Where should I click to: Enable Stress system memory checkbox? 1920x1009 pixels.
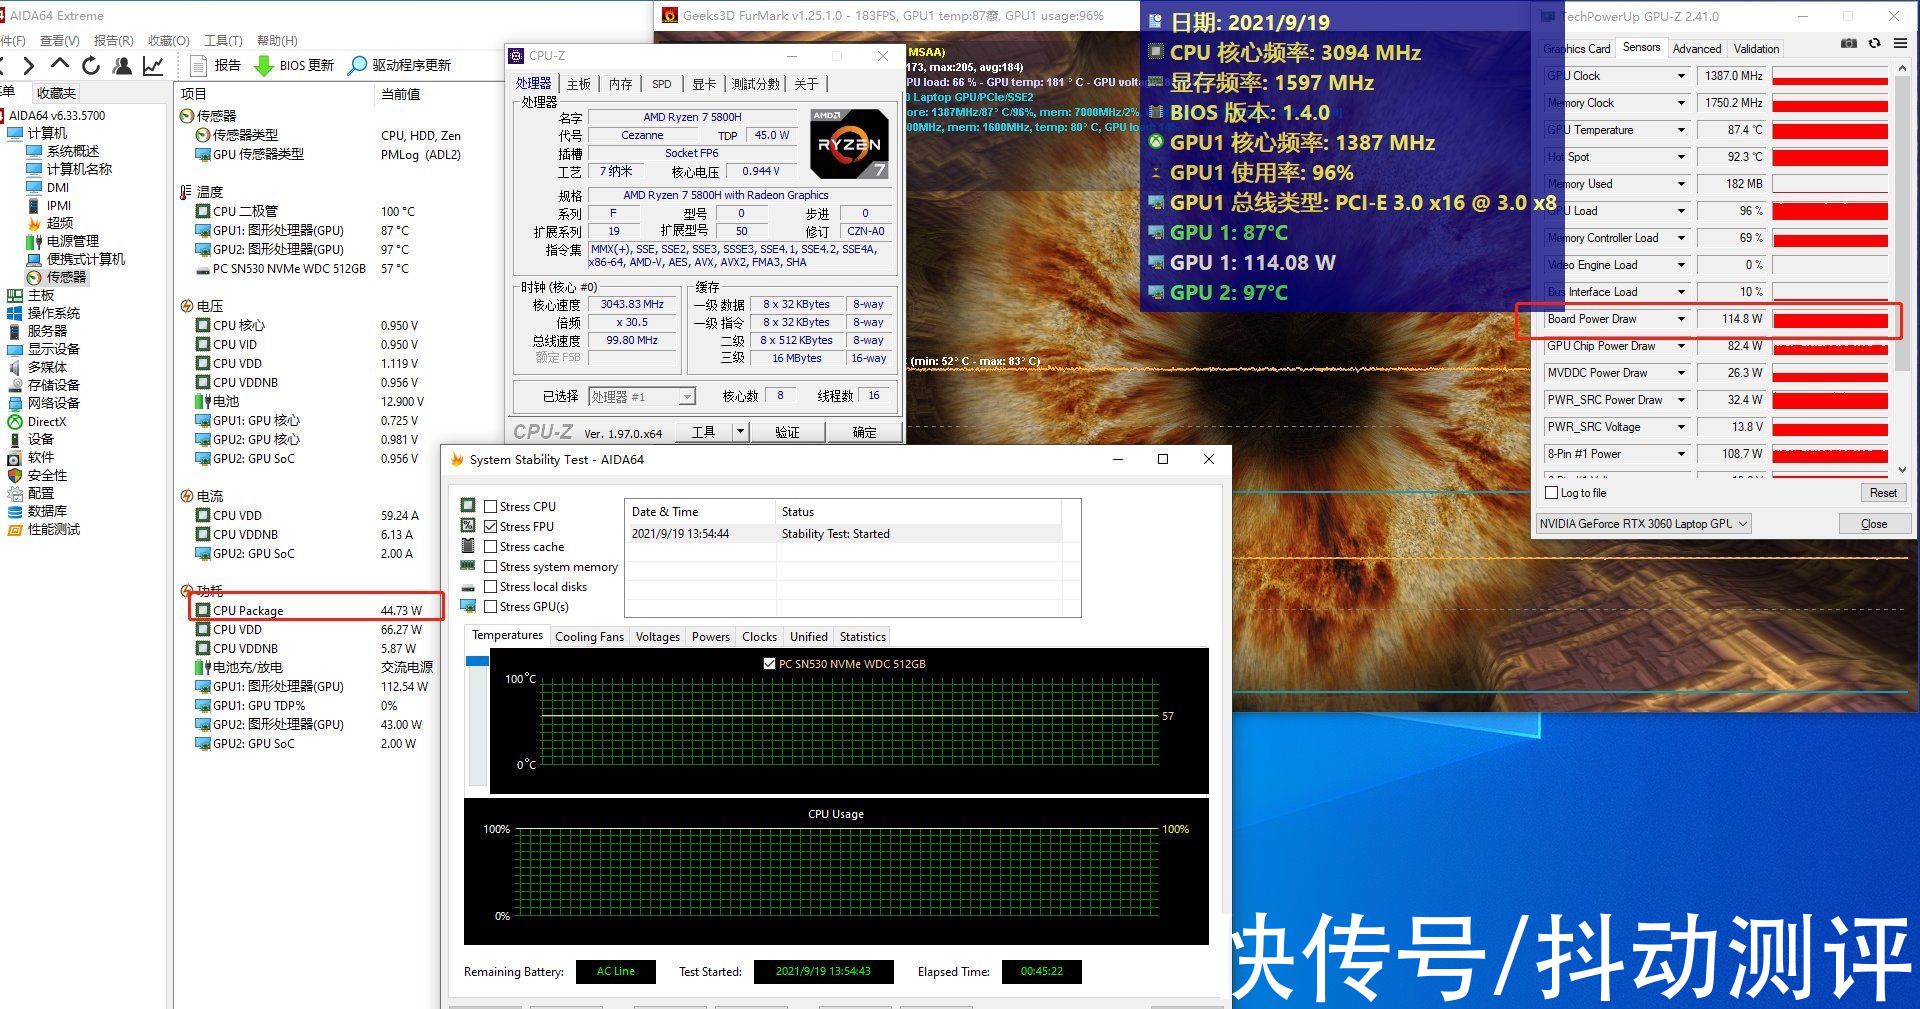click(490, 567)
